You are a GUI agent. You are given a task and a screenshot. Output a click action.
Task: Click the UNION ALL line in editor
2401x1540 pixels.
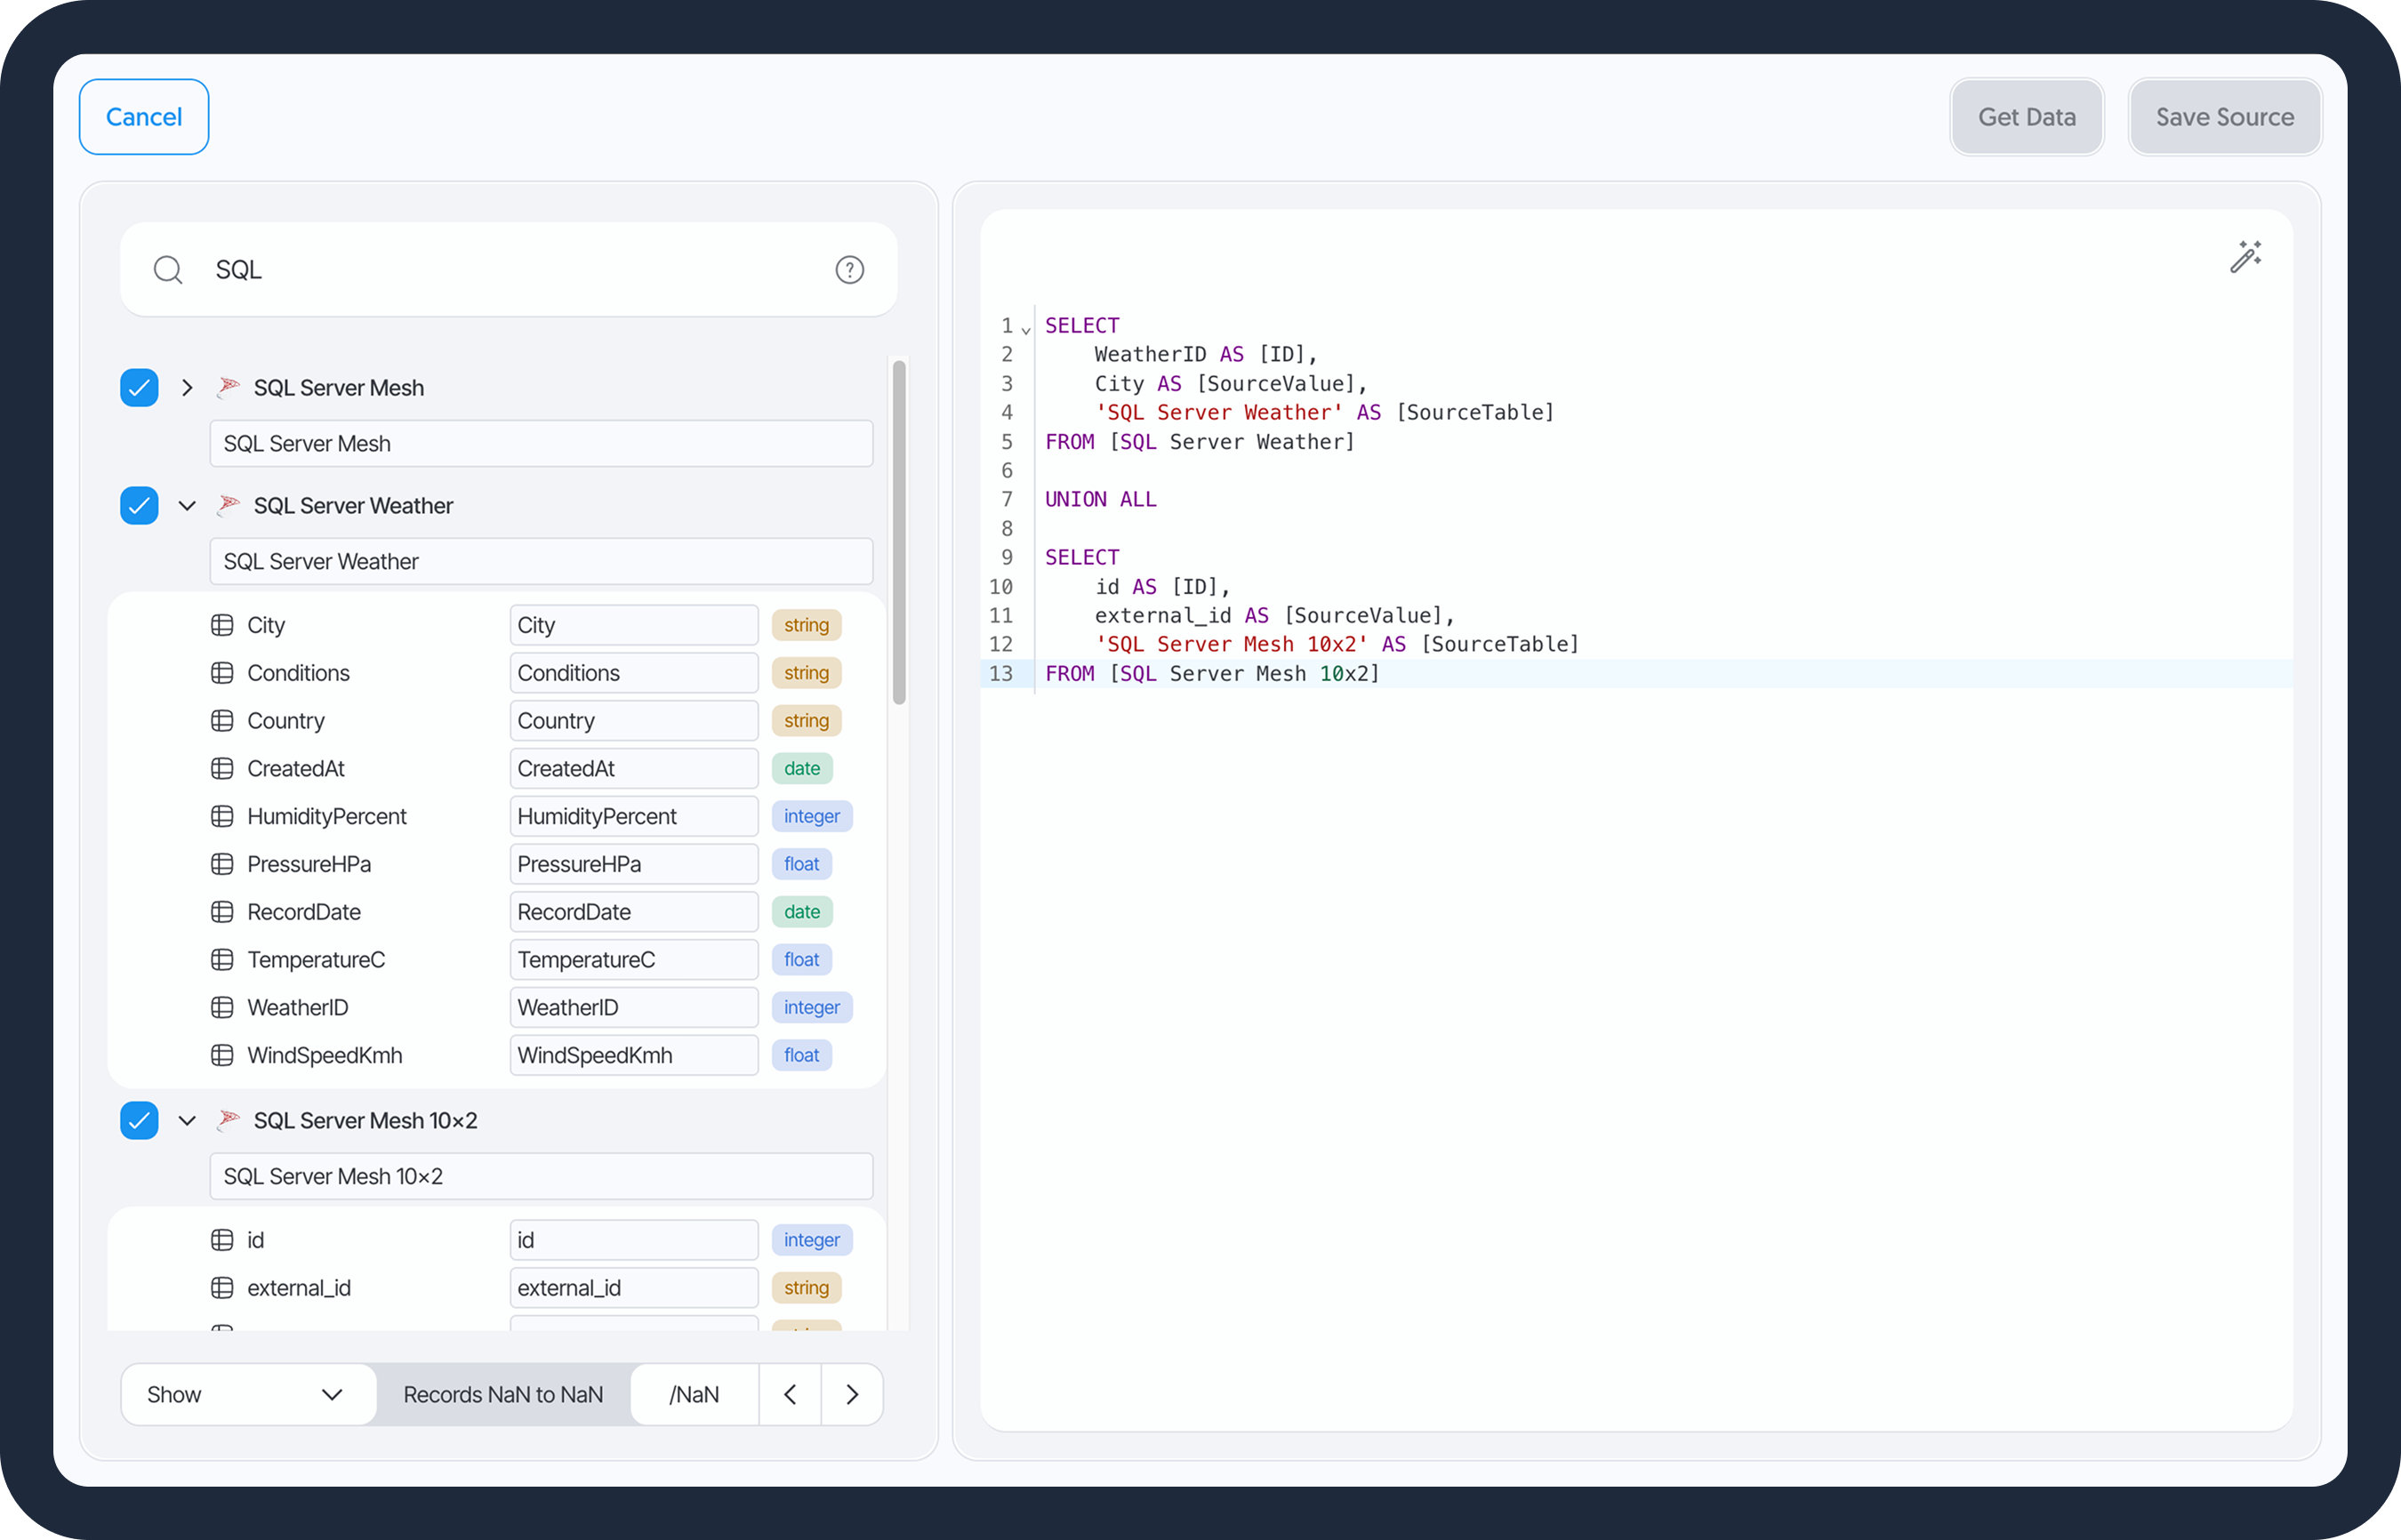[1100, 499]
